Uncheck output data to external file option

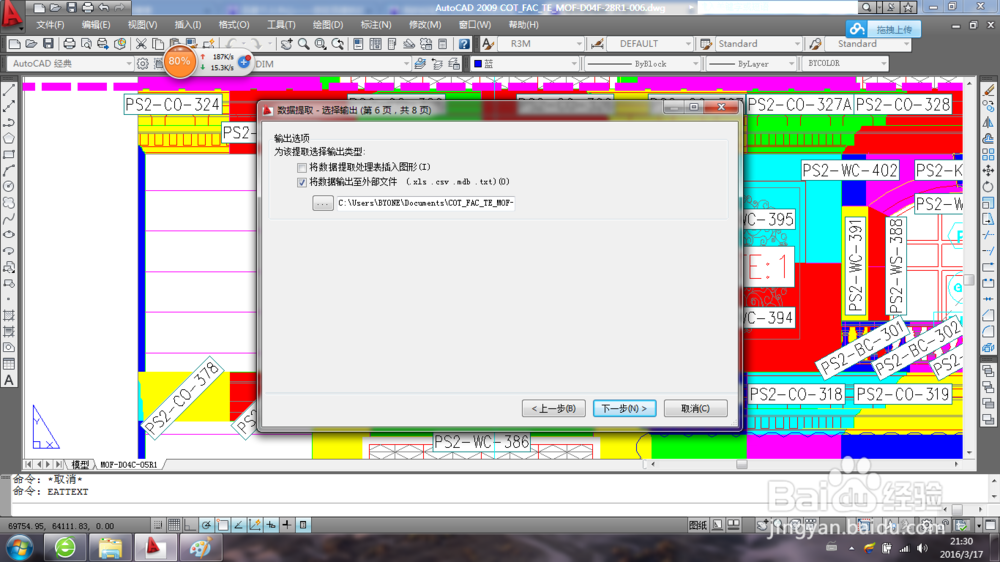tap(302, 182)
